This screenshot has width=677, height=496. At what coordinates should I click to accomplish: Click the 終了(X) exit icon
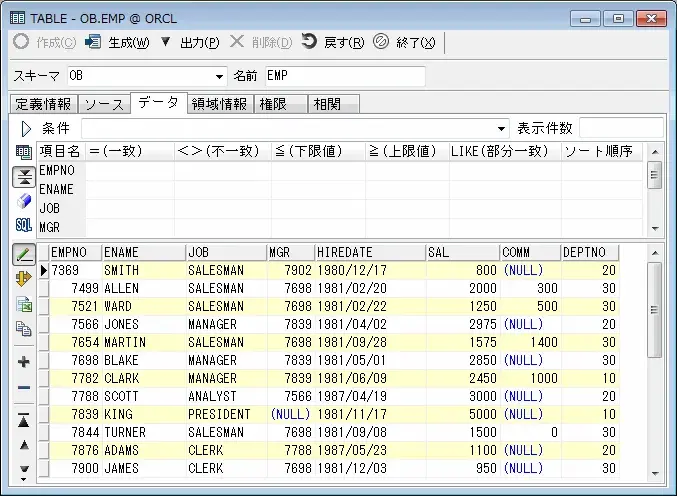pos(381,42)
